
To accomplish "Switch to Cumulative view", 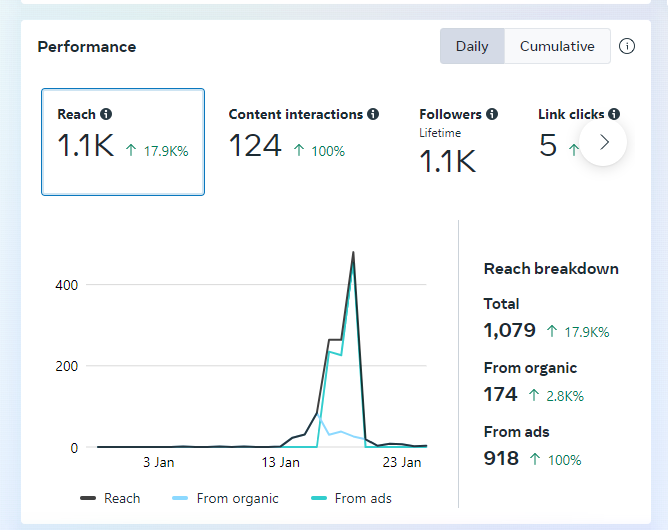I will [557, 46].
